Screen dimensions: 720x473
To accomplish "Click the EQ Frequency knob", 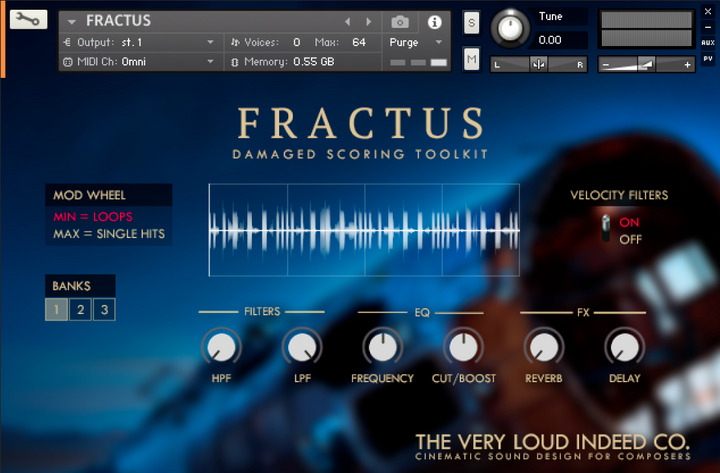I will point(382,348).
